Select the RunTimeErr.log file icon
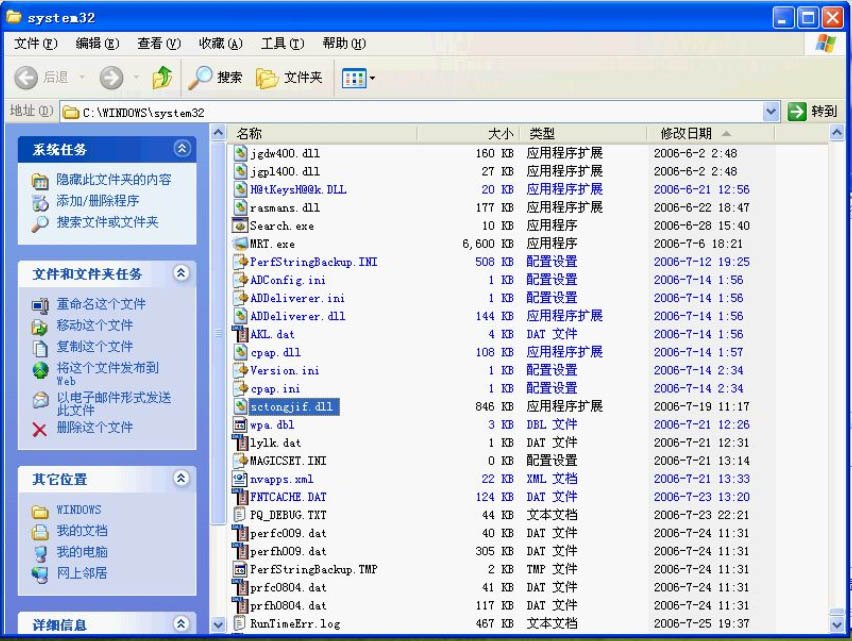The height and width of the screenshot is (641, 852). click(240, 623)
